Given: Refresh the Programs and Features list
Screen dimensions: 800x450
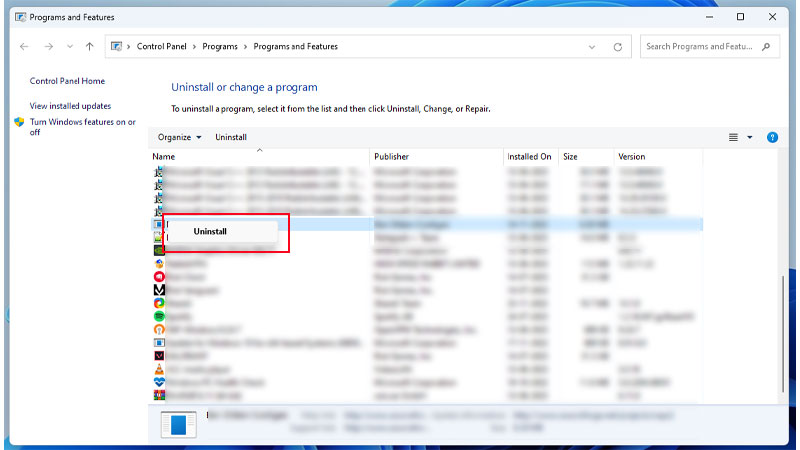Looking at the screenshot, I should [x=617, y=47].
